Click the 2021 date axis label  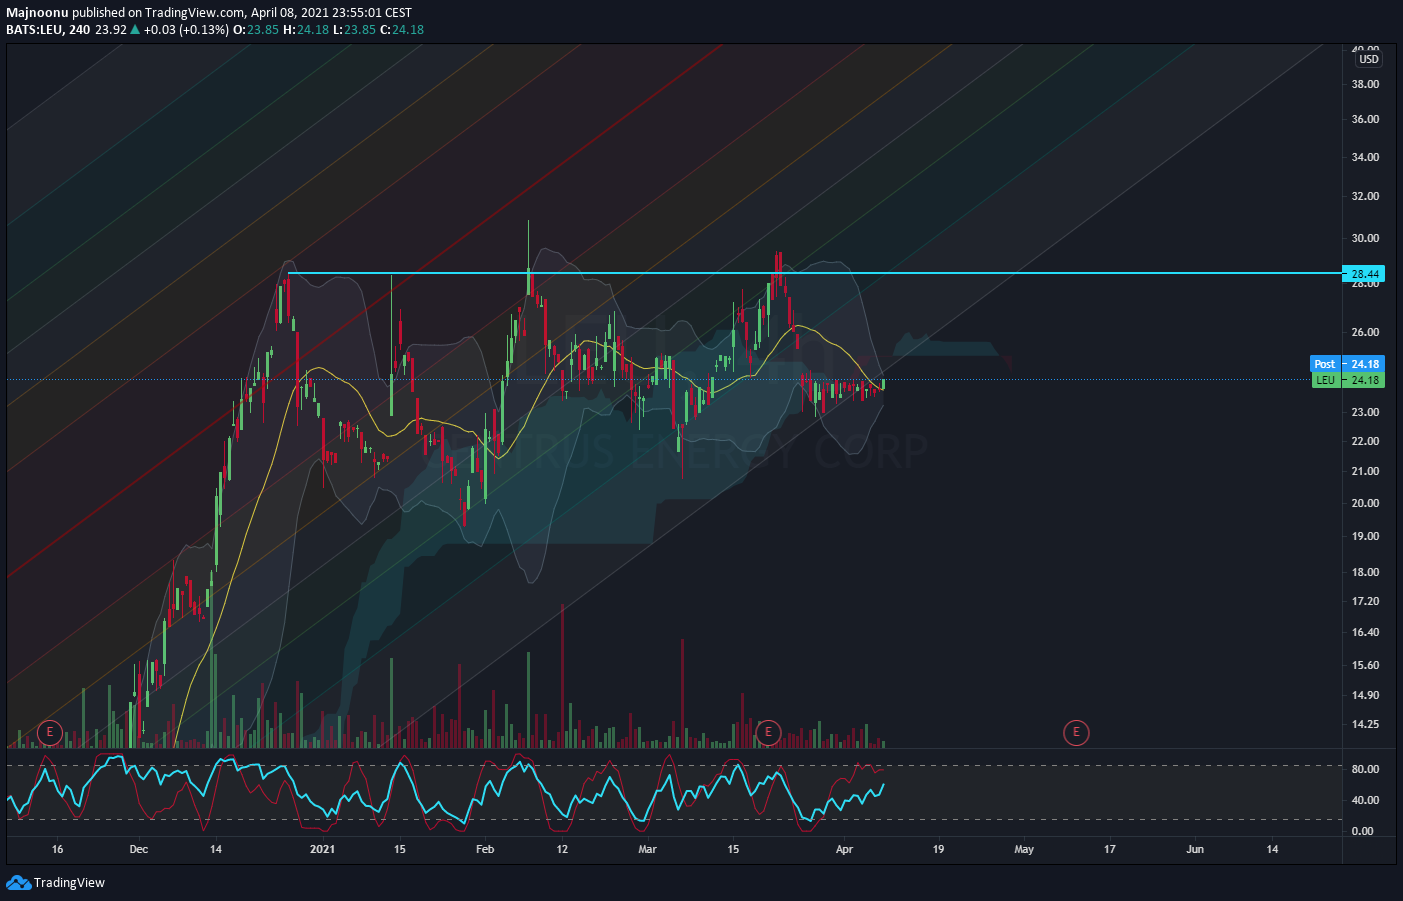[x=322, y=849]
